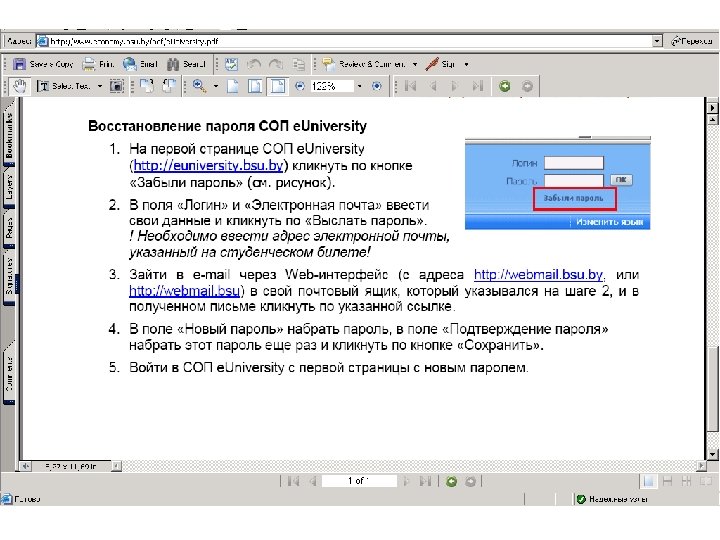This screenshot has height=540, width=720.
Task: Go to next page in bottom navigation bar
Action: coord(406,481)
